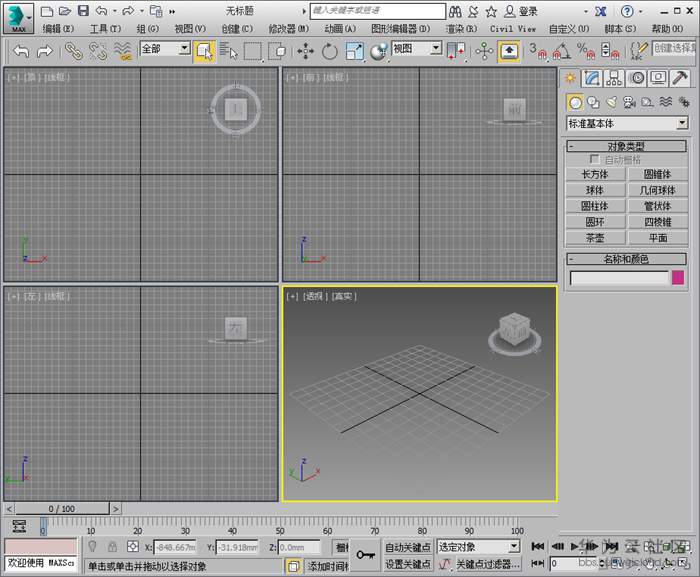
Task: Toggle Spinner Snap
Action: click(x=610, y=51)
